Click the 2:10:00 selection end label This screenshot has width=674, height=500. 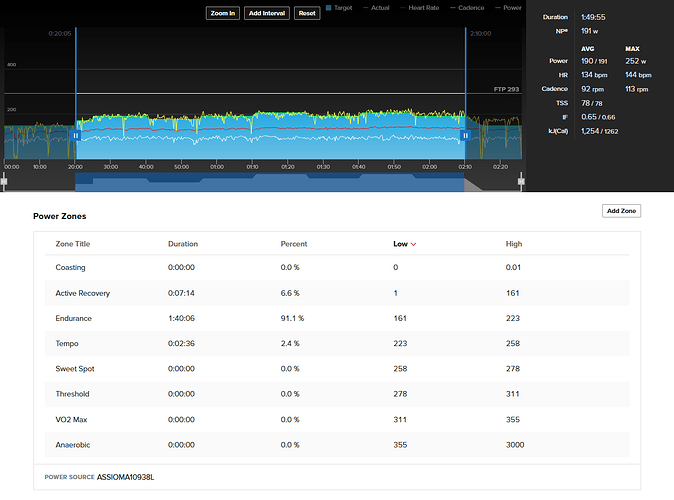[x=481, y=34]
